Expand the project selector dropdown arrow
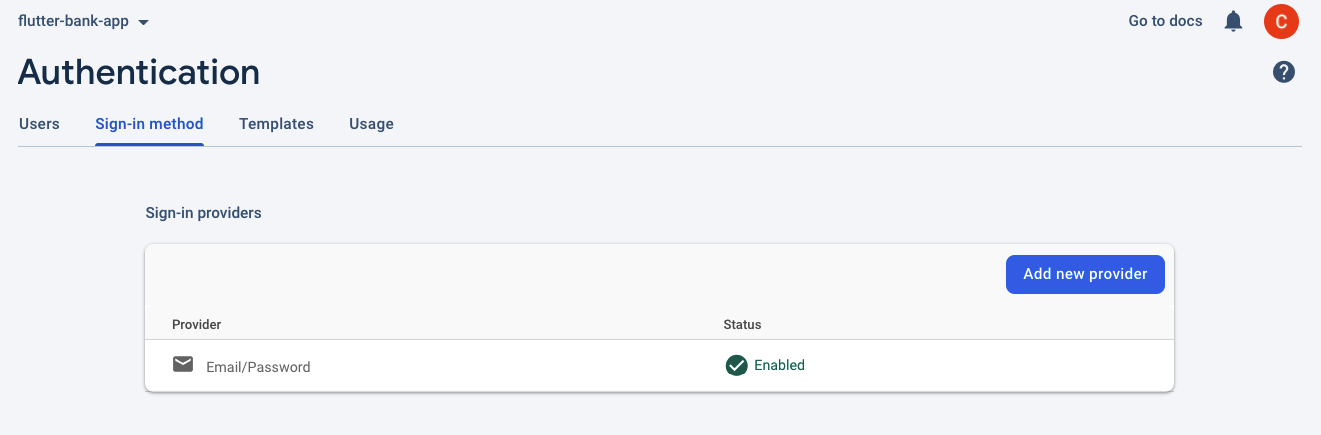Viewport: 1321px width, 435px height. [144, 22]
